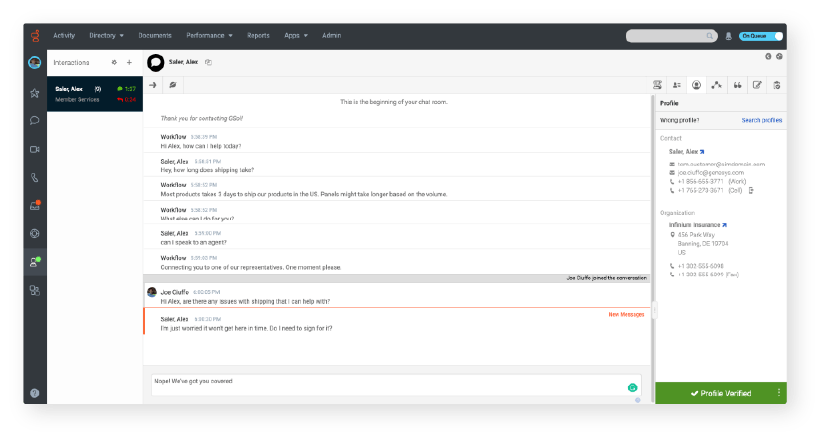Open the notifications bell icon

(x=728, y=36)
